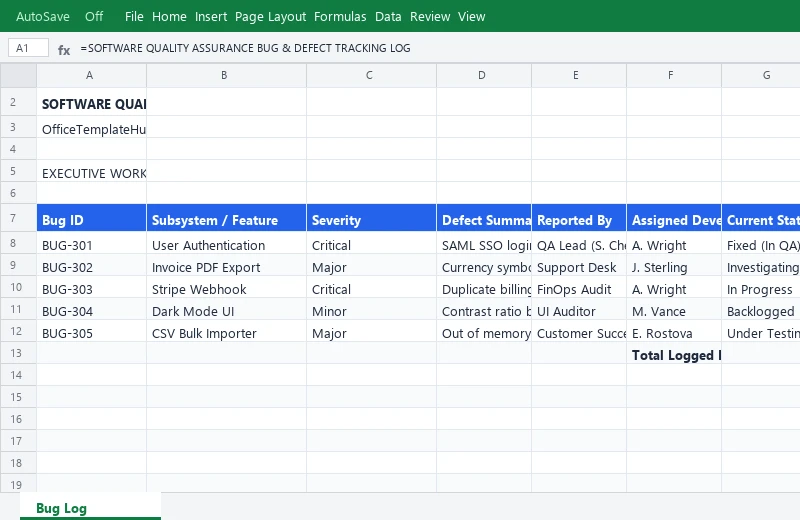Select cell BUG-302
The image size is (800, 520).
click(x=91, y=265)
